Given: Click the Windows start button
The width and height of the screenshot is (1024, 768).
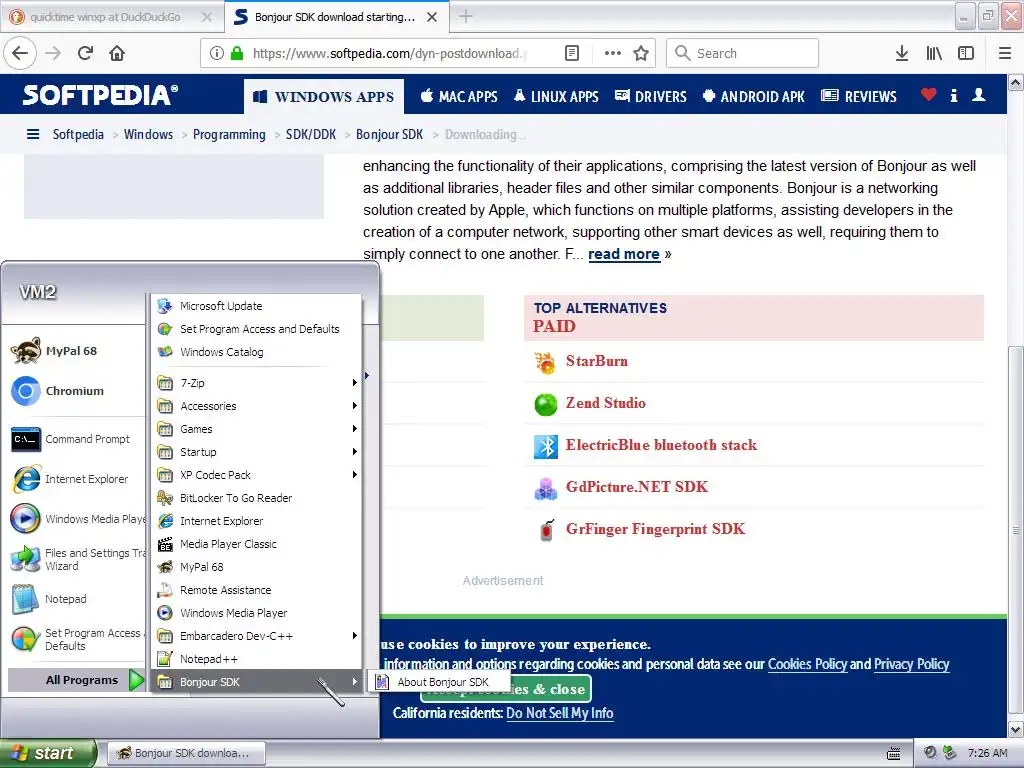Looking at the screenshot, I should [48, 753].
